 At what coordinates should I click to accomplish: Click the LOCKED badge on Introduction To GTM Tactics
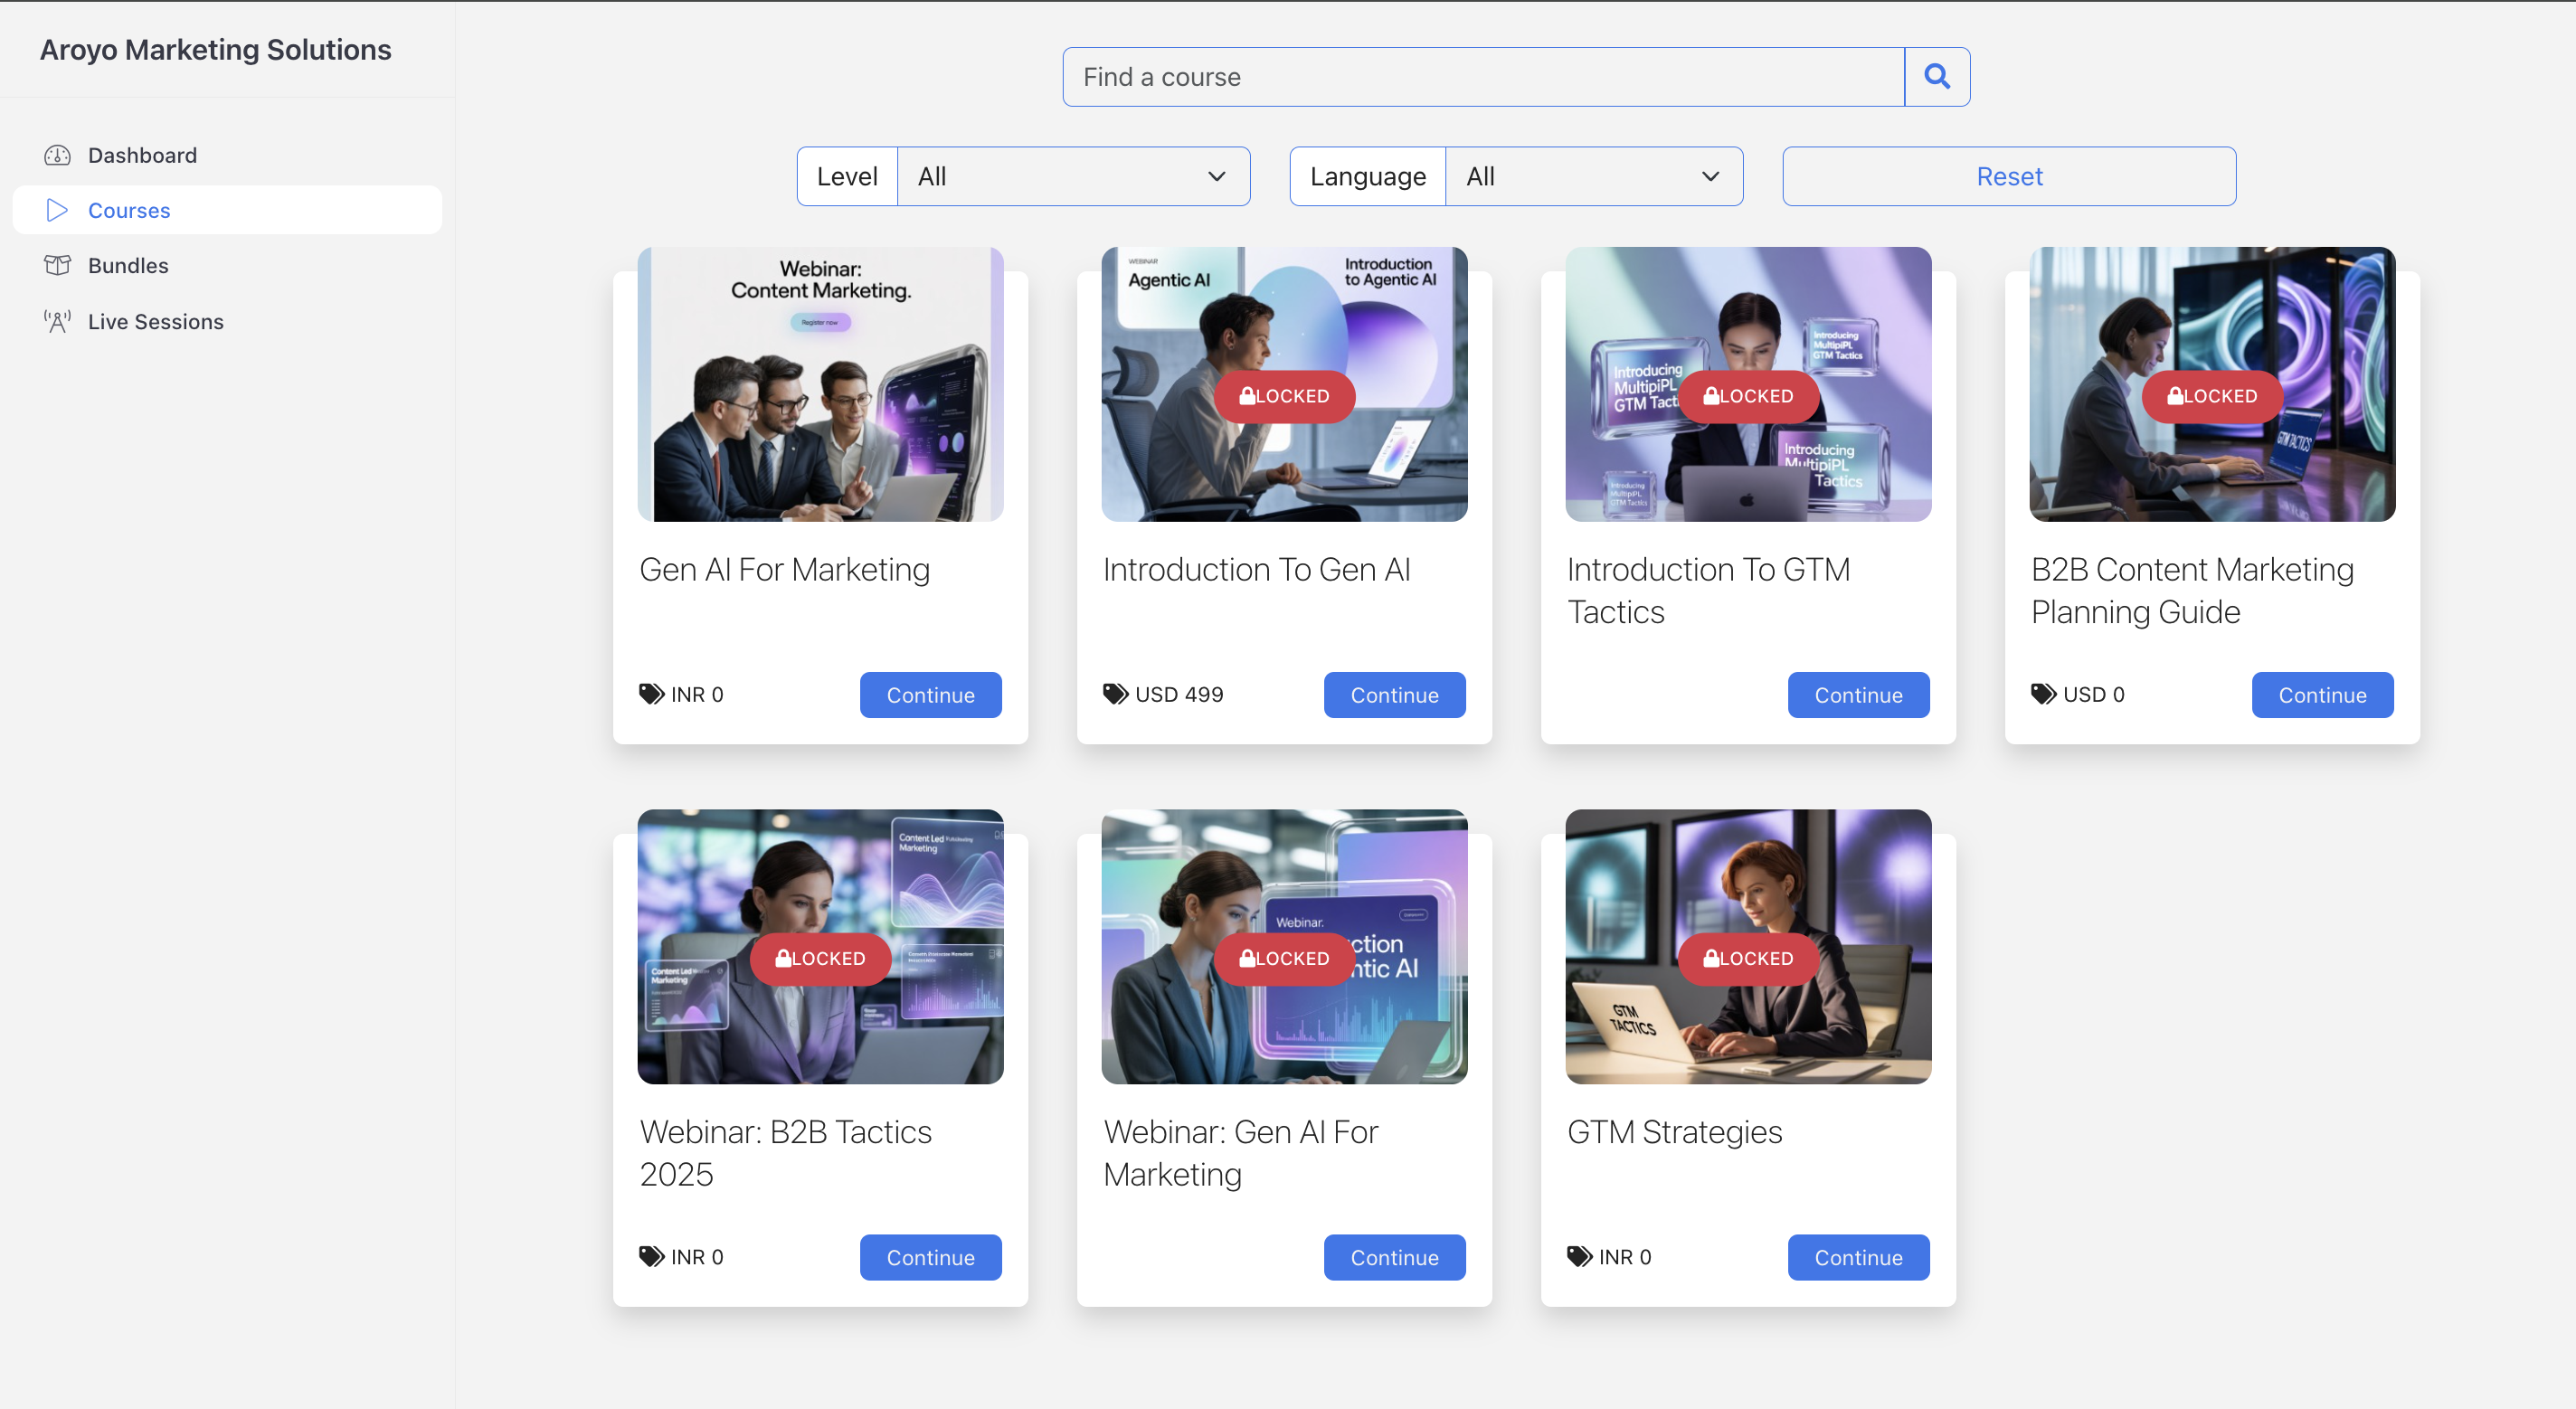(x=1748, y=396)
